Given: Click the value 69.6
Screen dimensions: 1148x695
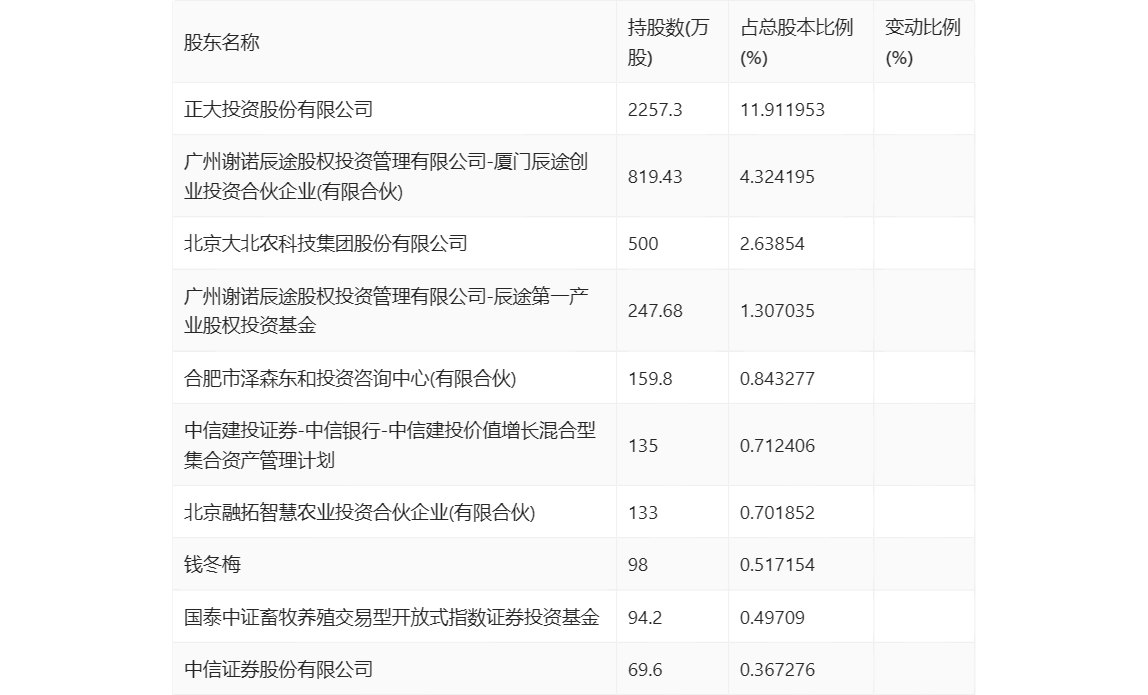Looking at the screenshot, I should 644,669.
